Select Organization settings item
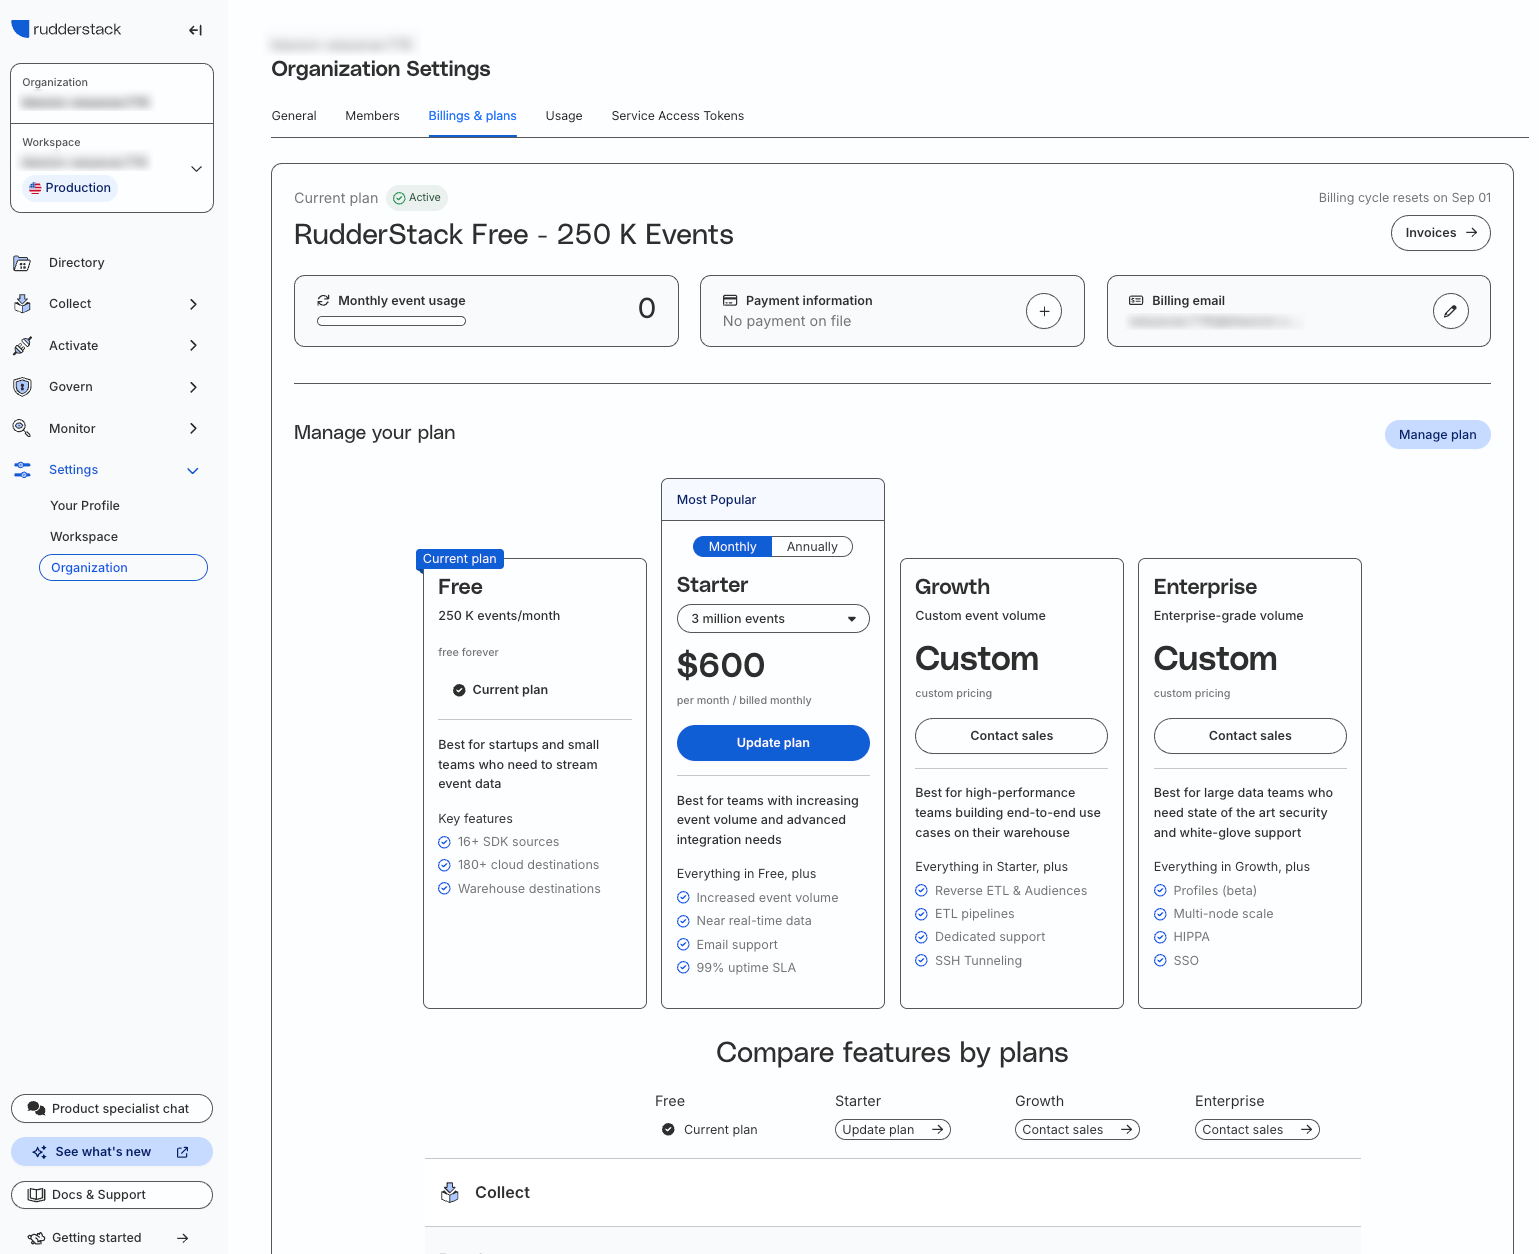This screenshot has height=1254, width=1539. point(123,568)
